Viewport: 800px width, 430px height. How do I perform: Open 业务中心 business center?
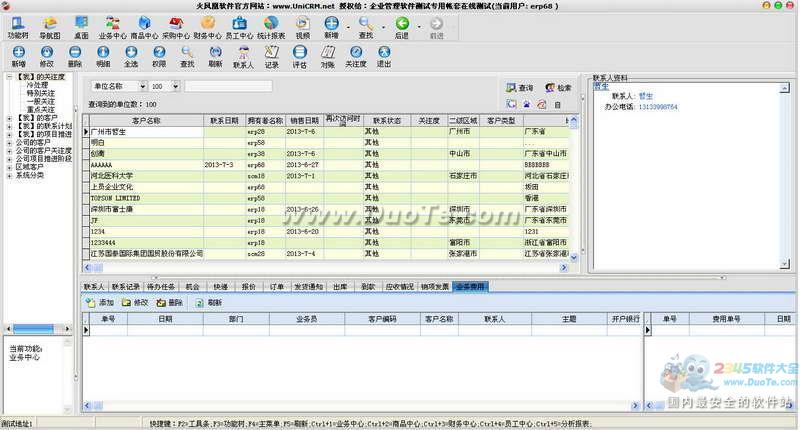point(113,28)
